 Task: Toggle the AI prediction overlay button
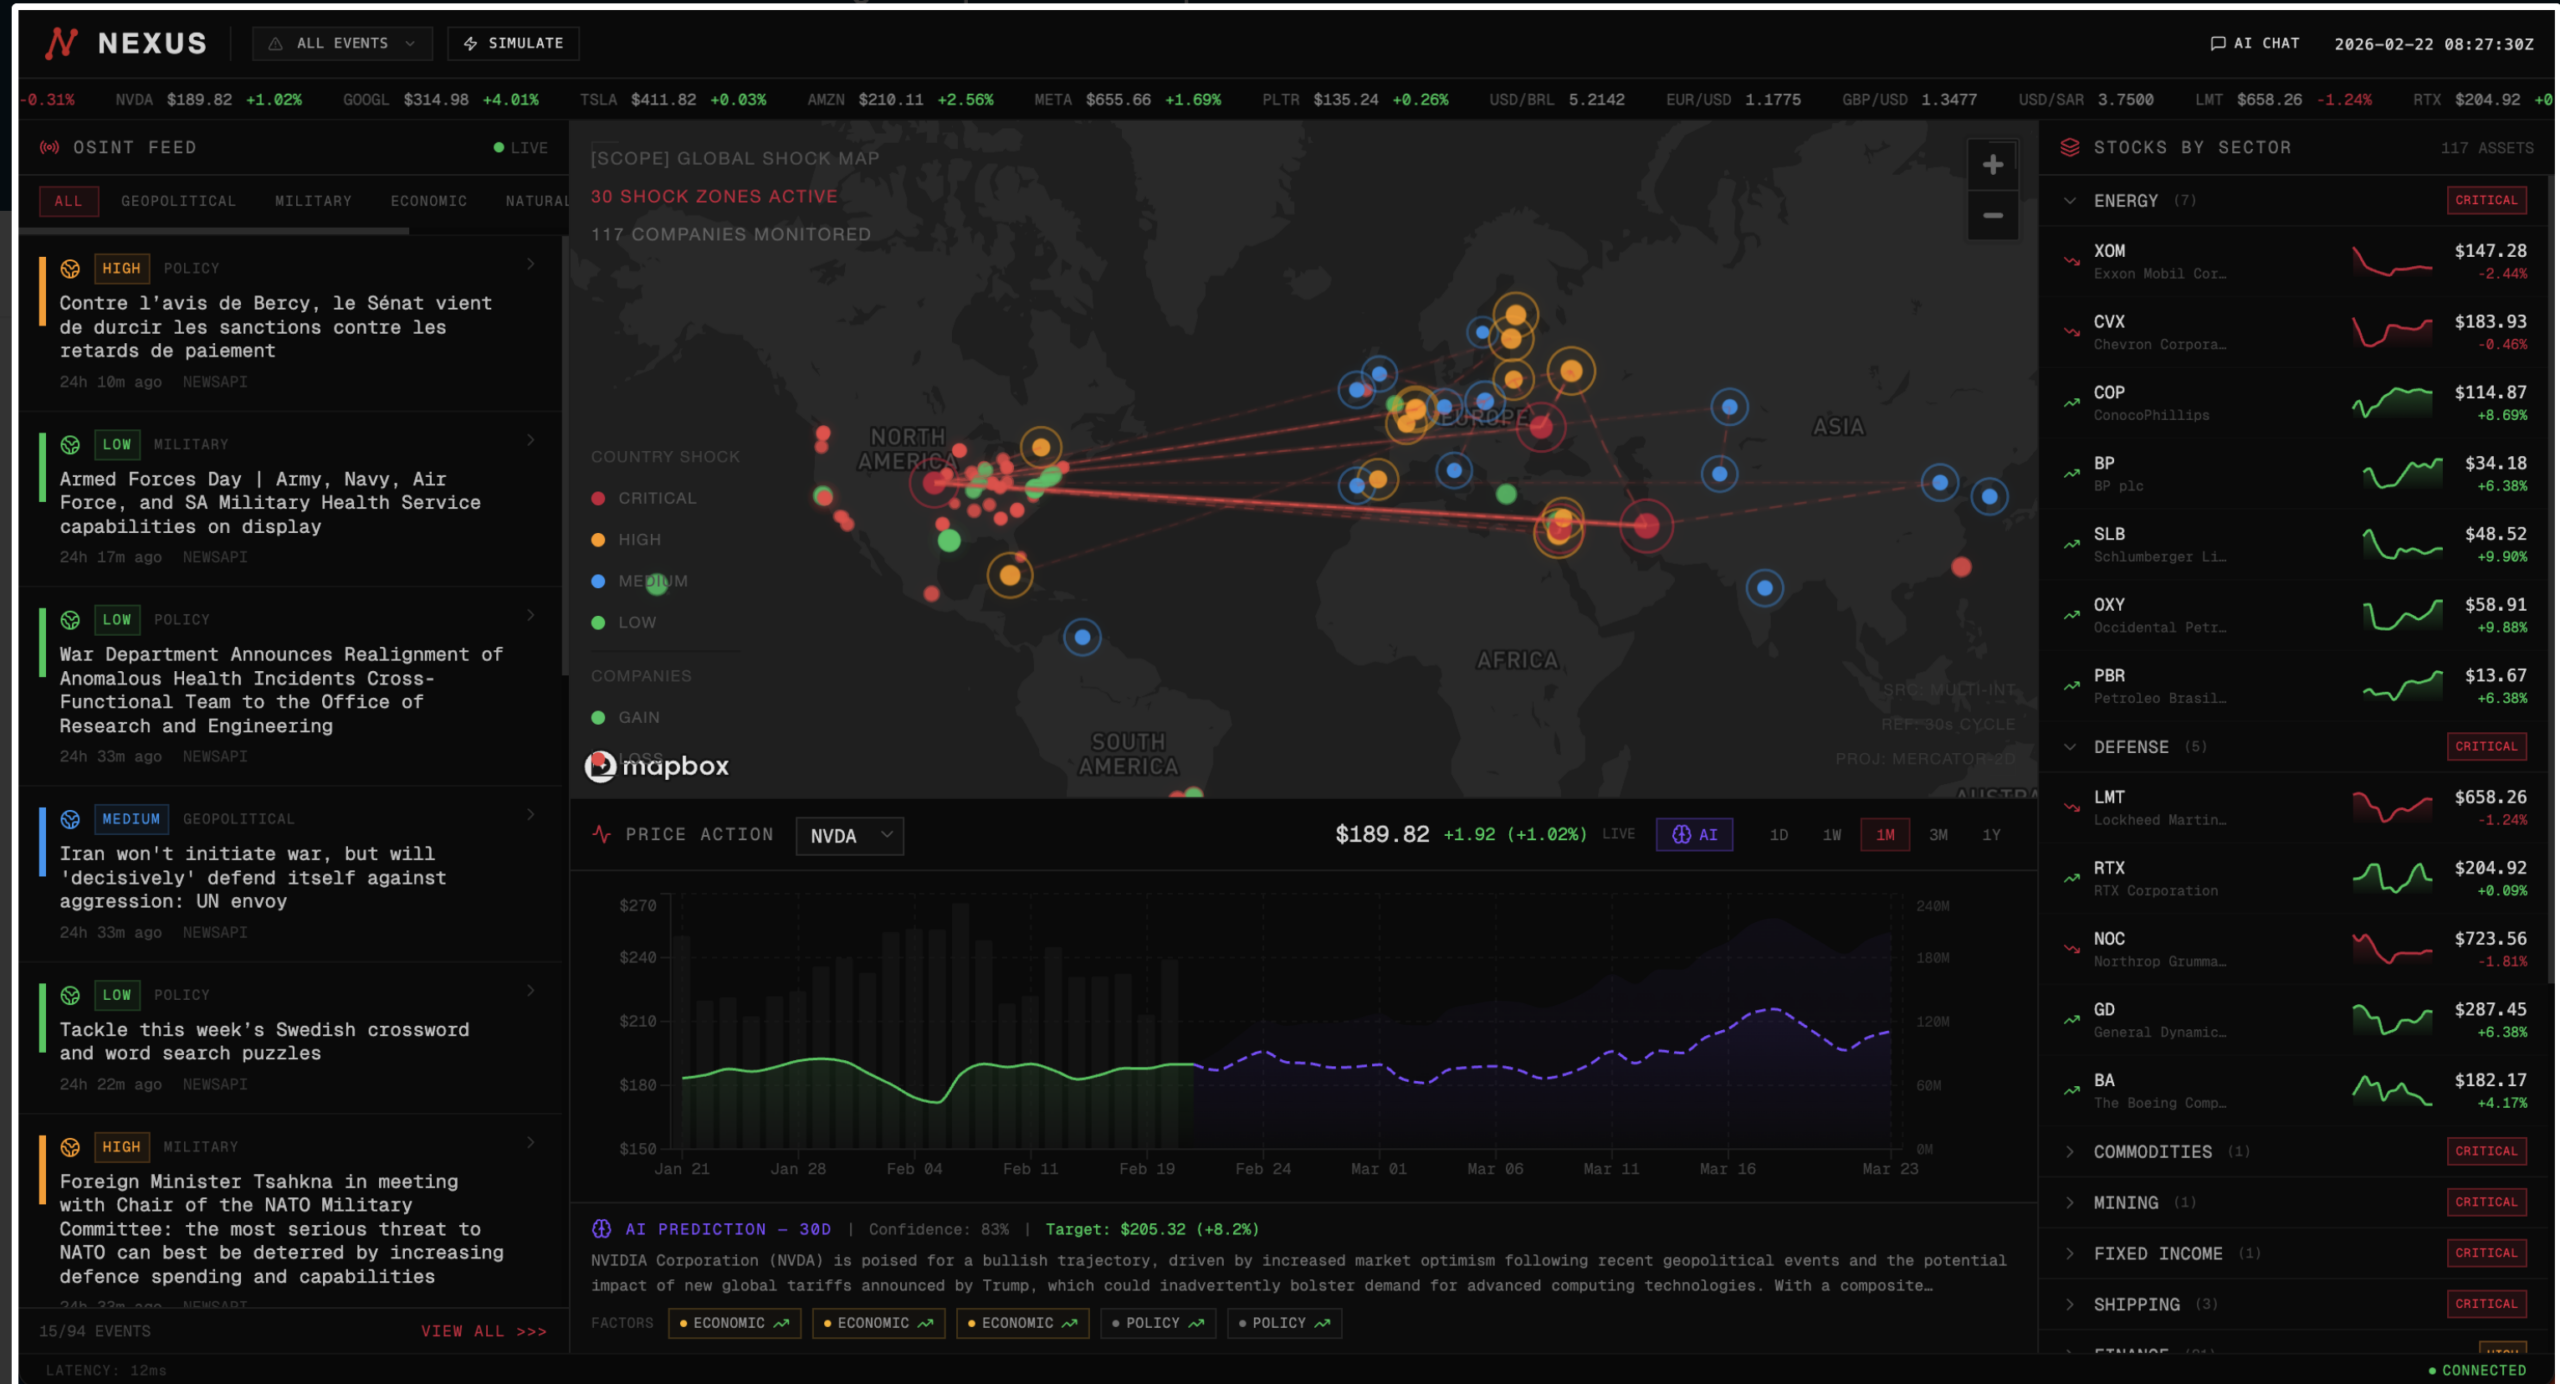1694,834
